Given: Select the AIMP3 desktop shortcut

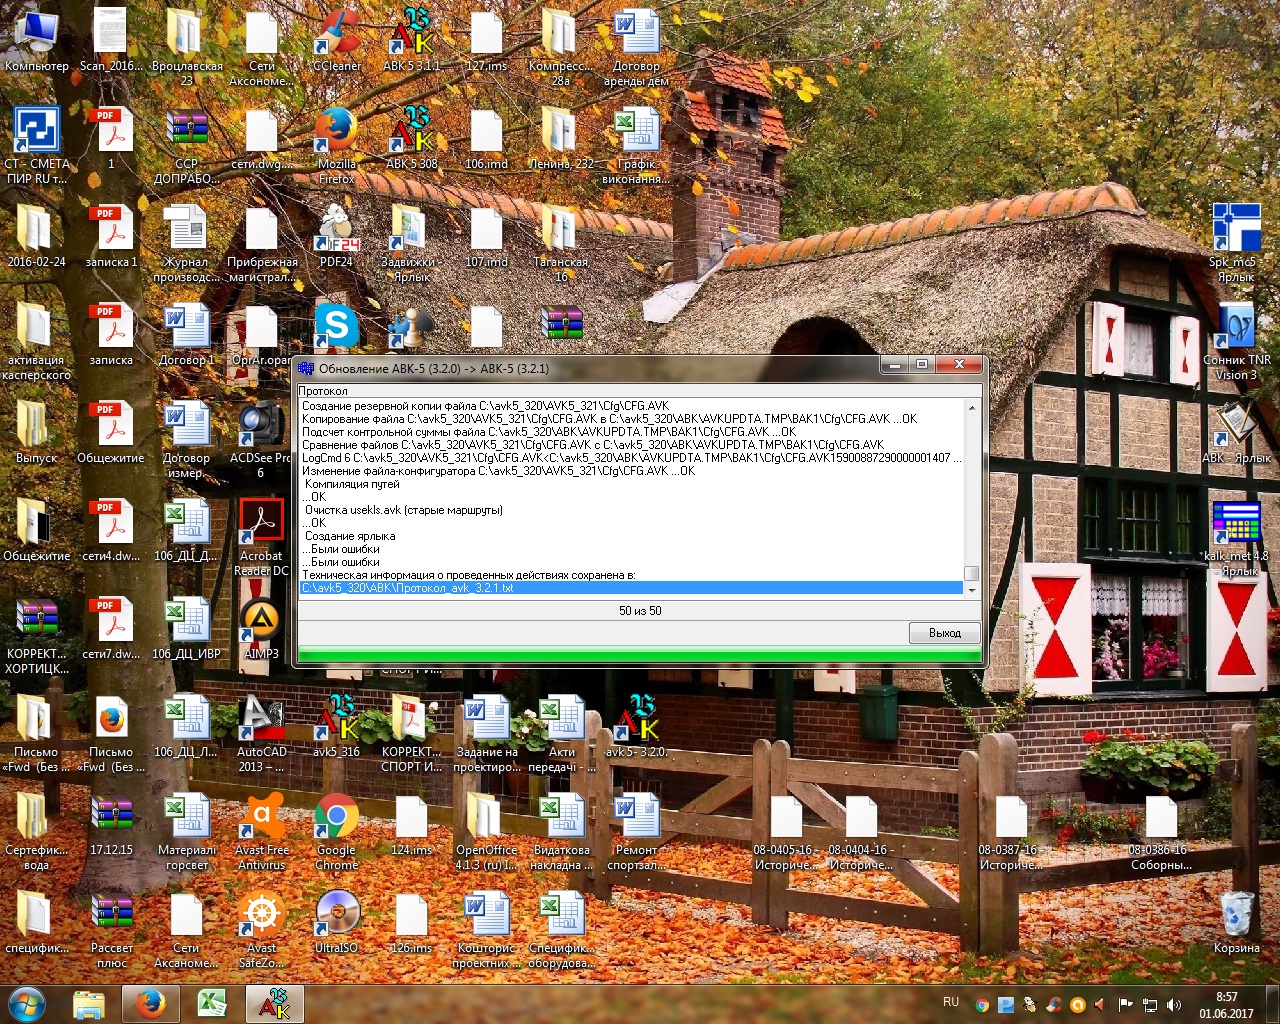Looking at the screenshot, I should pos(261,630).
